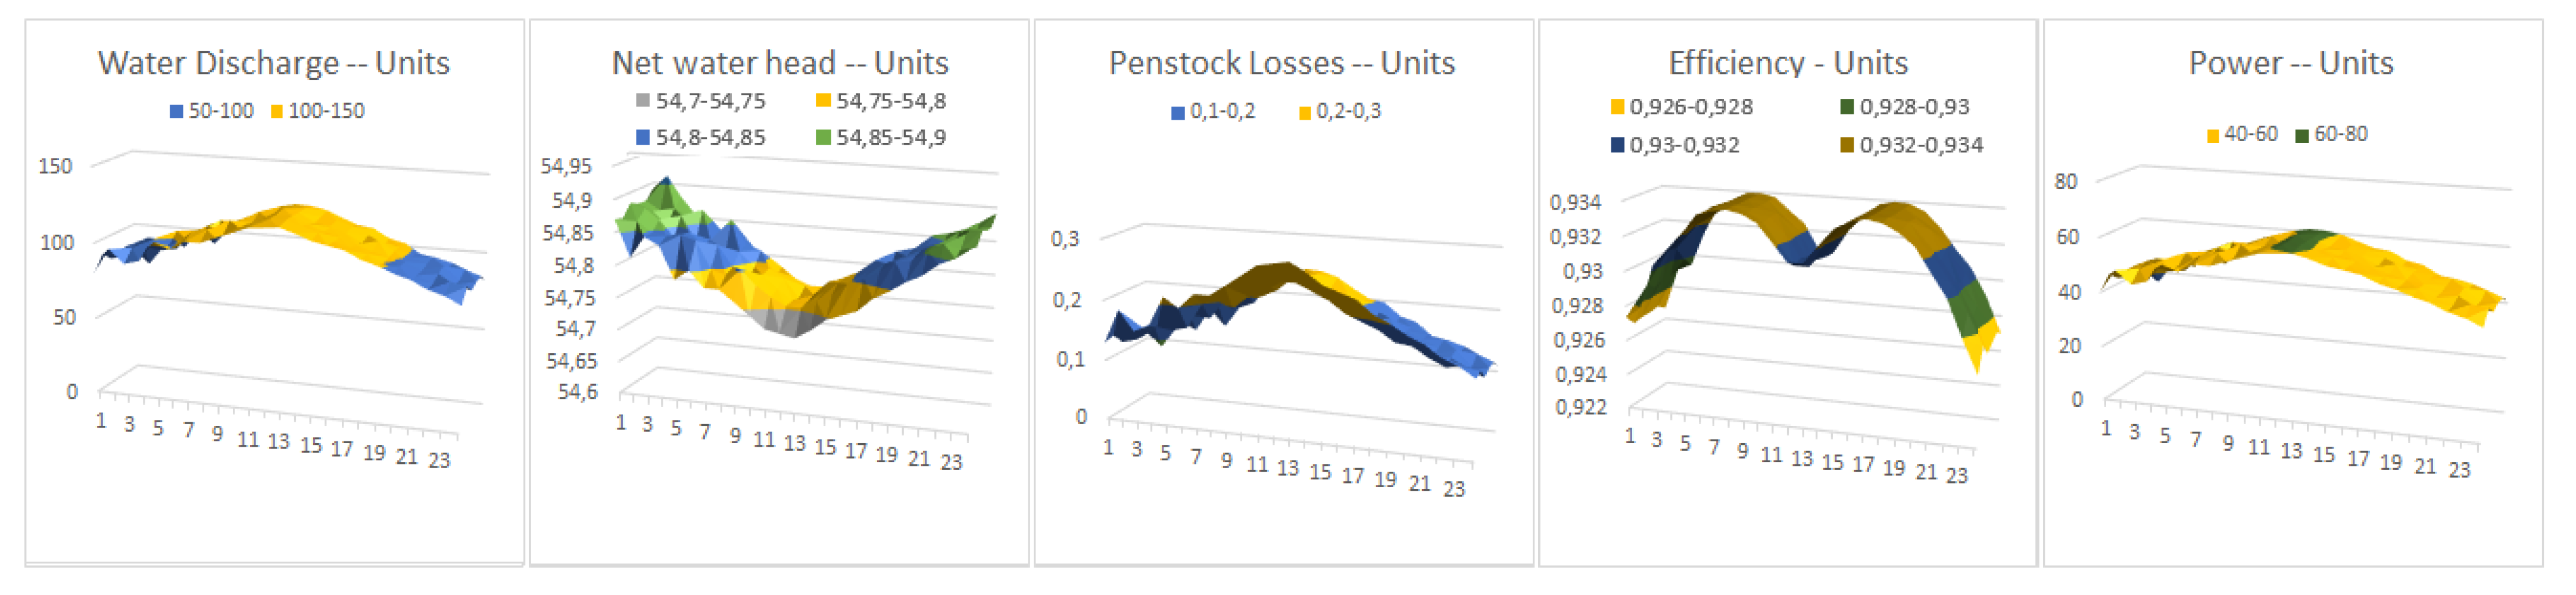Click the 150 axis label on Water Discharge

[x=55, y=166]
